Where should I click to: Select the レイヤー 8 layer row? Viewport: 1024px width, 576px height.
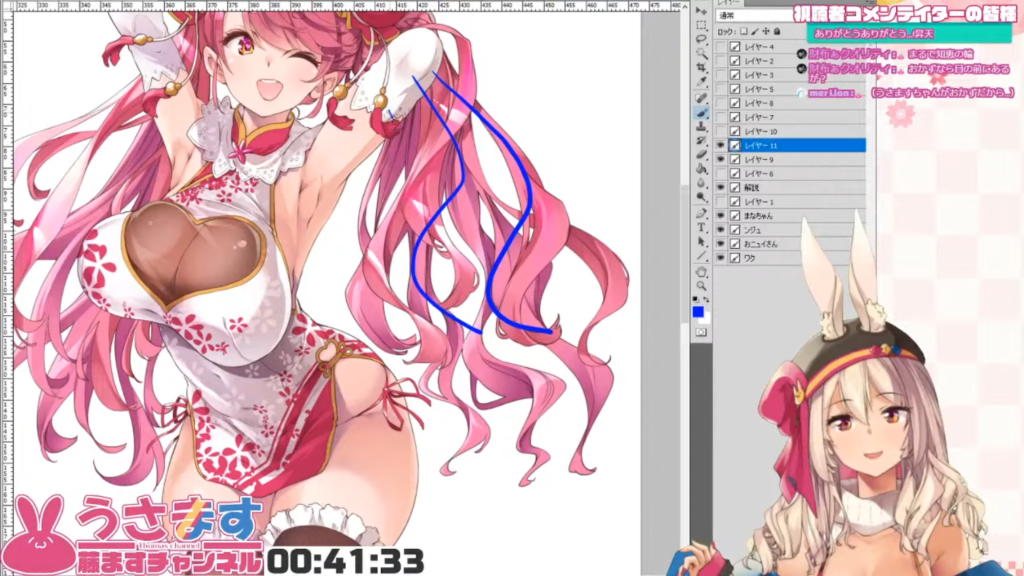791,103
